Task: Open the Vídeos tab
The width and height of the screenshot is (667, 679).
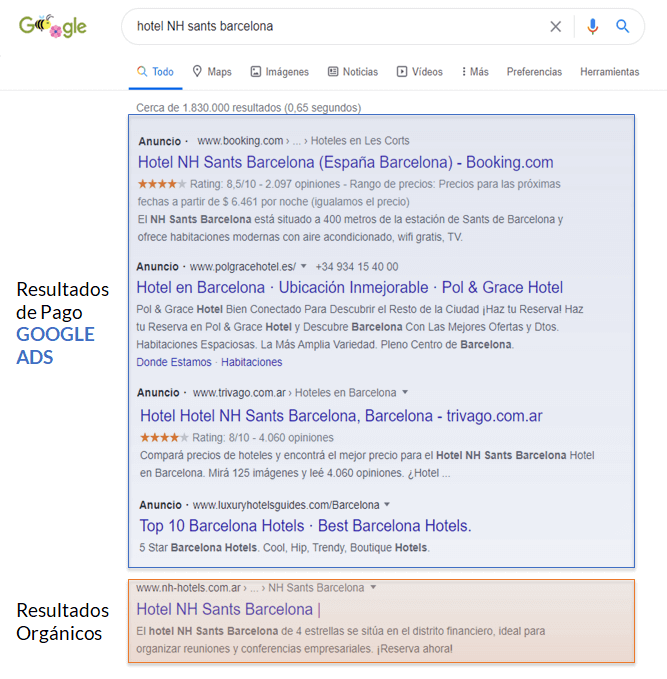Action: [420, 71]
